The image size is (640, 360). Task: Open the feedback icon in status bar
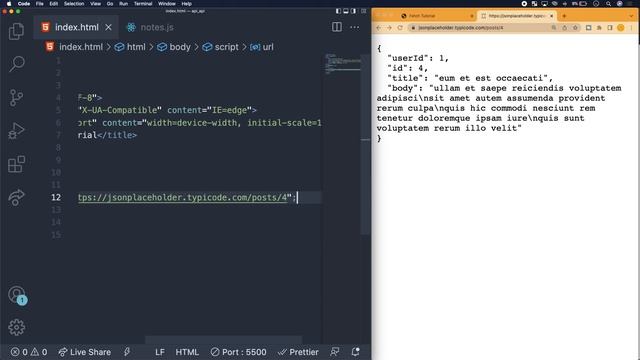335,352
